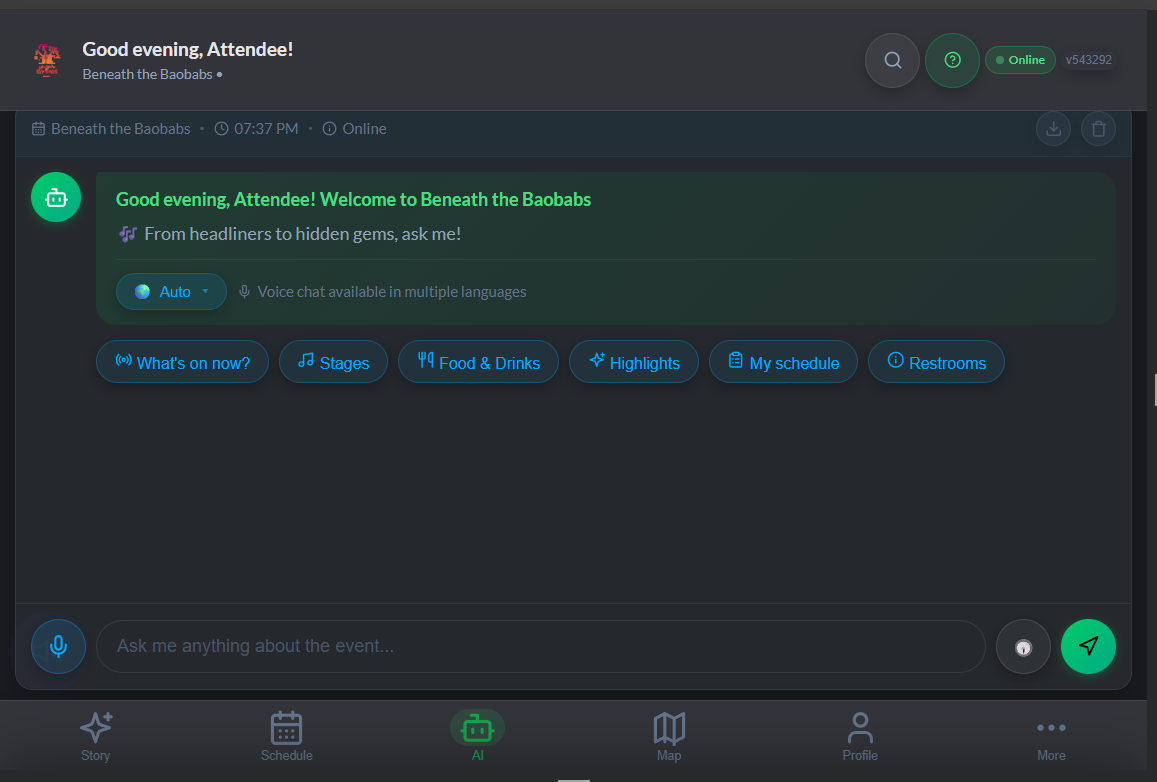Click the Ask me anything input field
Image resolution: width=1157 pixels, height=782 pixels.
point(540,646)
